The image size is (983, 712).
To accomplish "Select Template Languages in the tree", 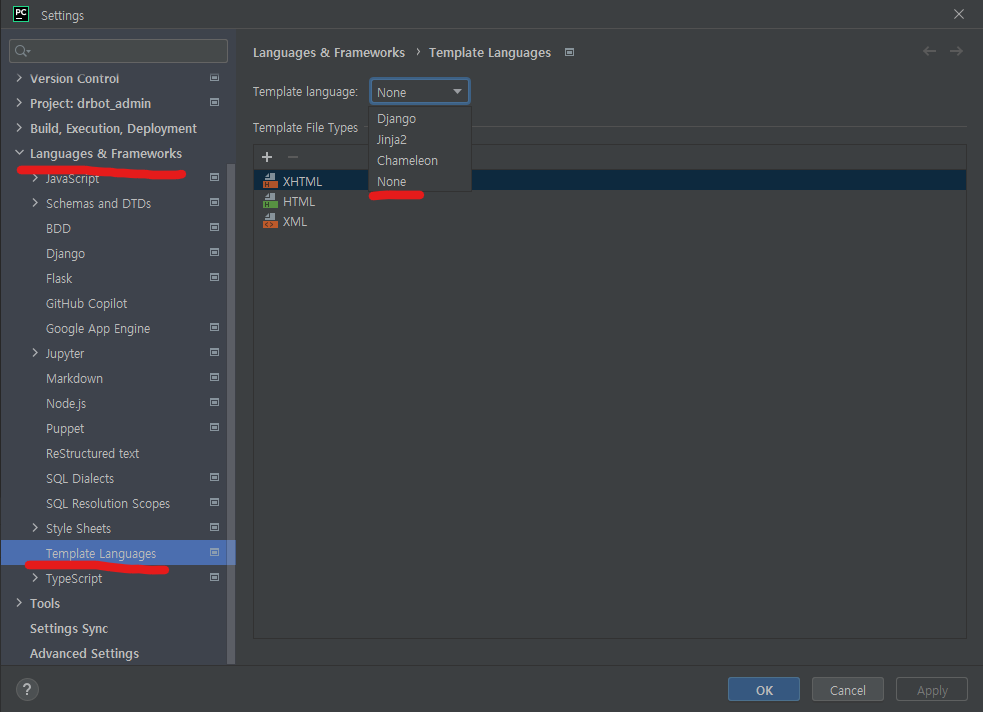I will coord(118,553).
